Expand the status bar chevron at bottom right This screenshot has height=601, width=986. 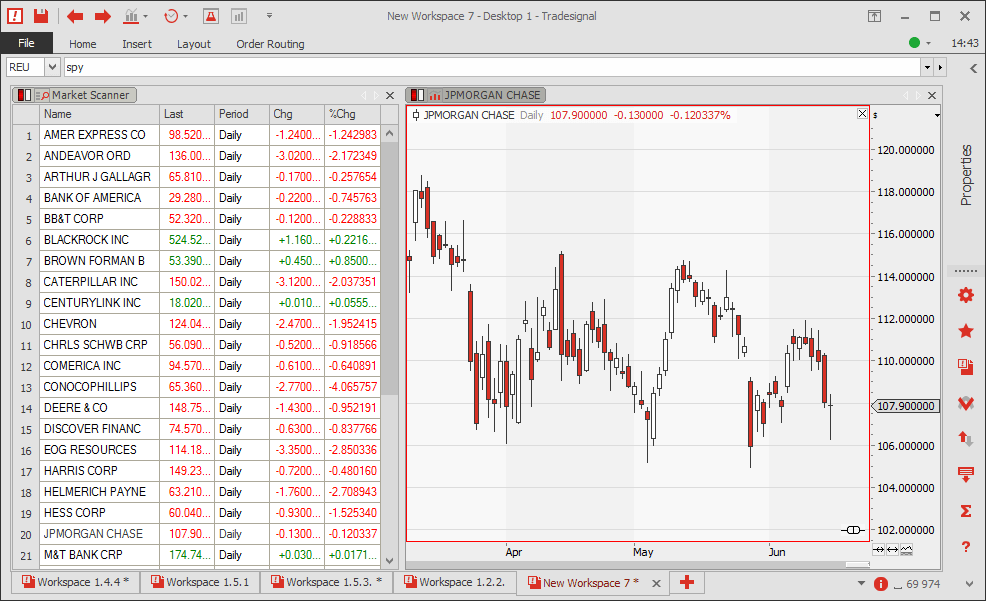(x=969, y=584)
